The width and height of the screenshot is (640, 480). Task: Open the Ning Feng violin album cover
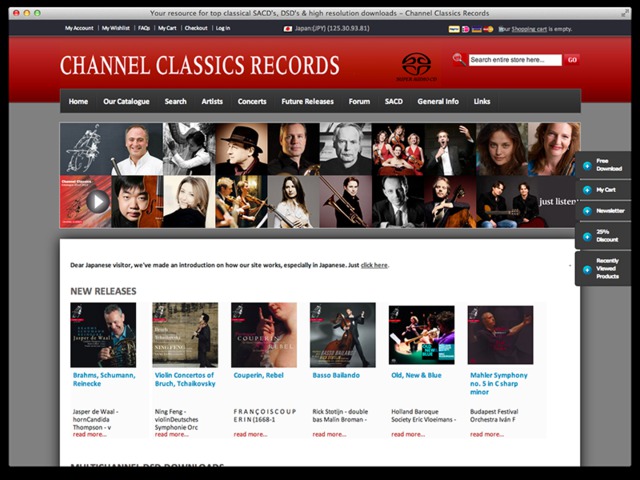[185, 335]
